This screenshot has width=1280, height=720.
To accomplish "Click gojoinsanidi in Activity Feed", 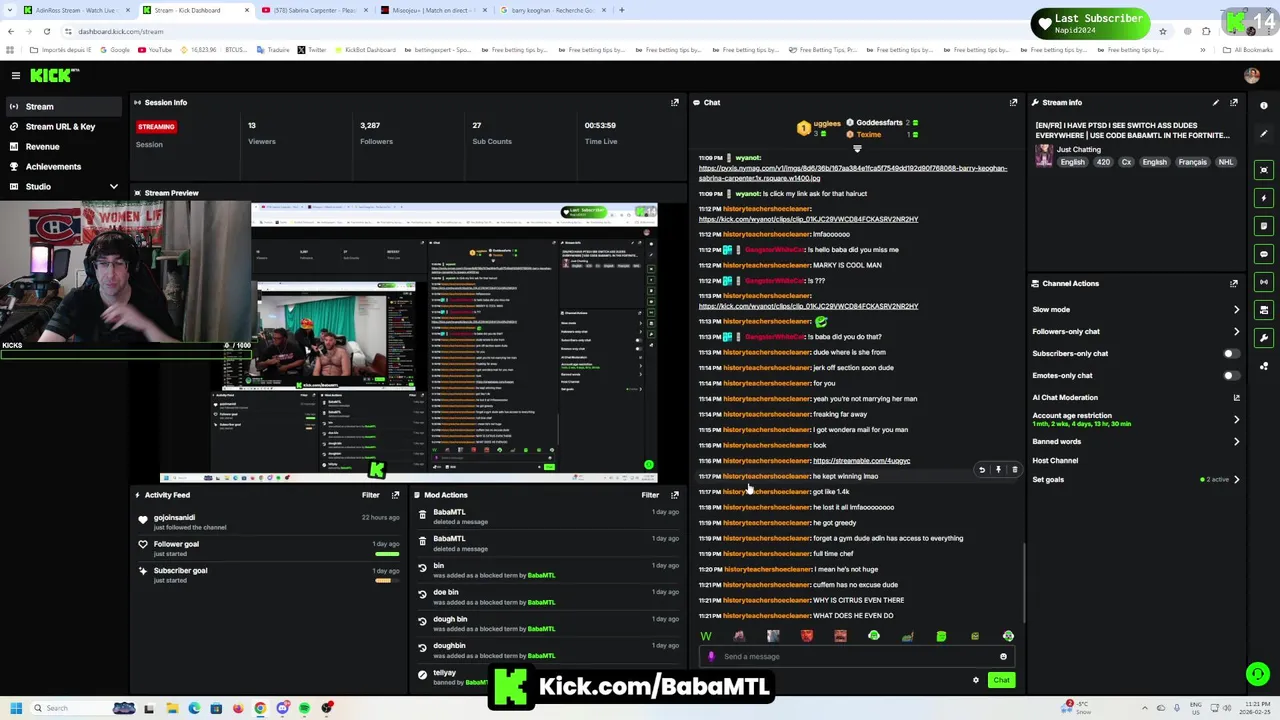I will click(174, 518).
